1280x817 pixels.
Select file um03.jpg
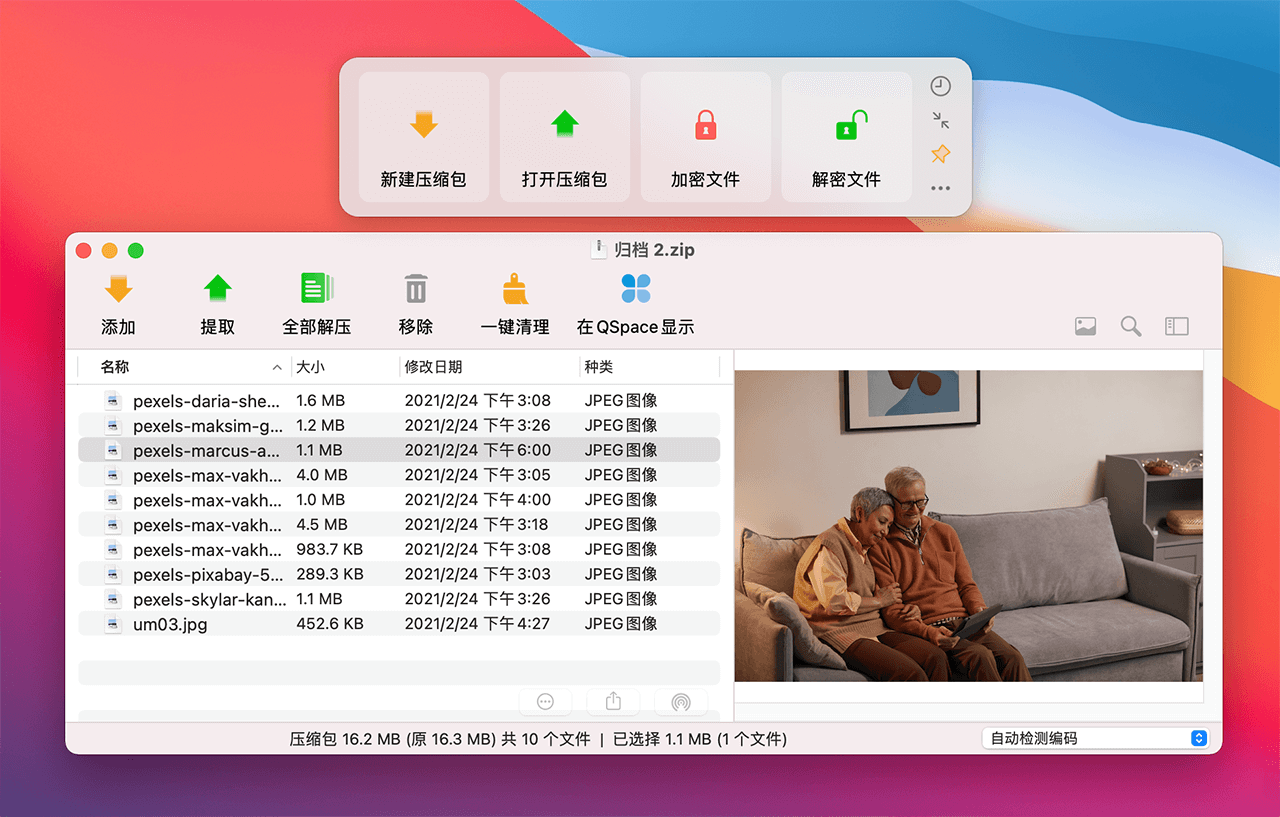pyautogui.click(x=399, y=624)
